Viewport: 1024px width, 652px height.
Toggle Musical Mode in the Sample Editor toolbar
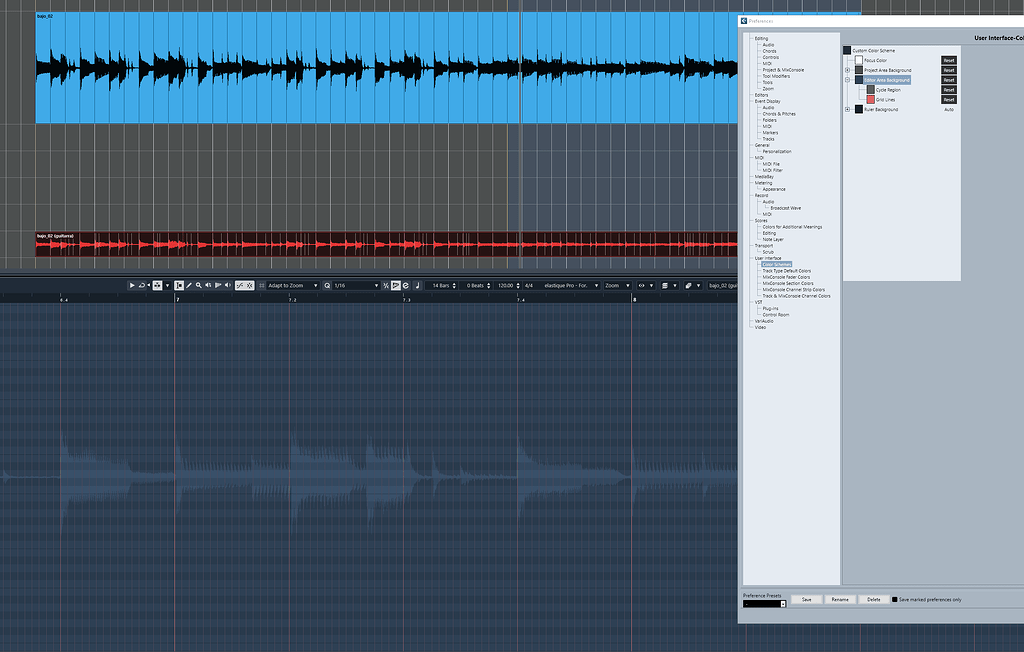pos(395,285)
